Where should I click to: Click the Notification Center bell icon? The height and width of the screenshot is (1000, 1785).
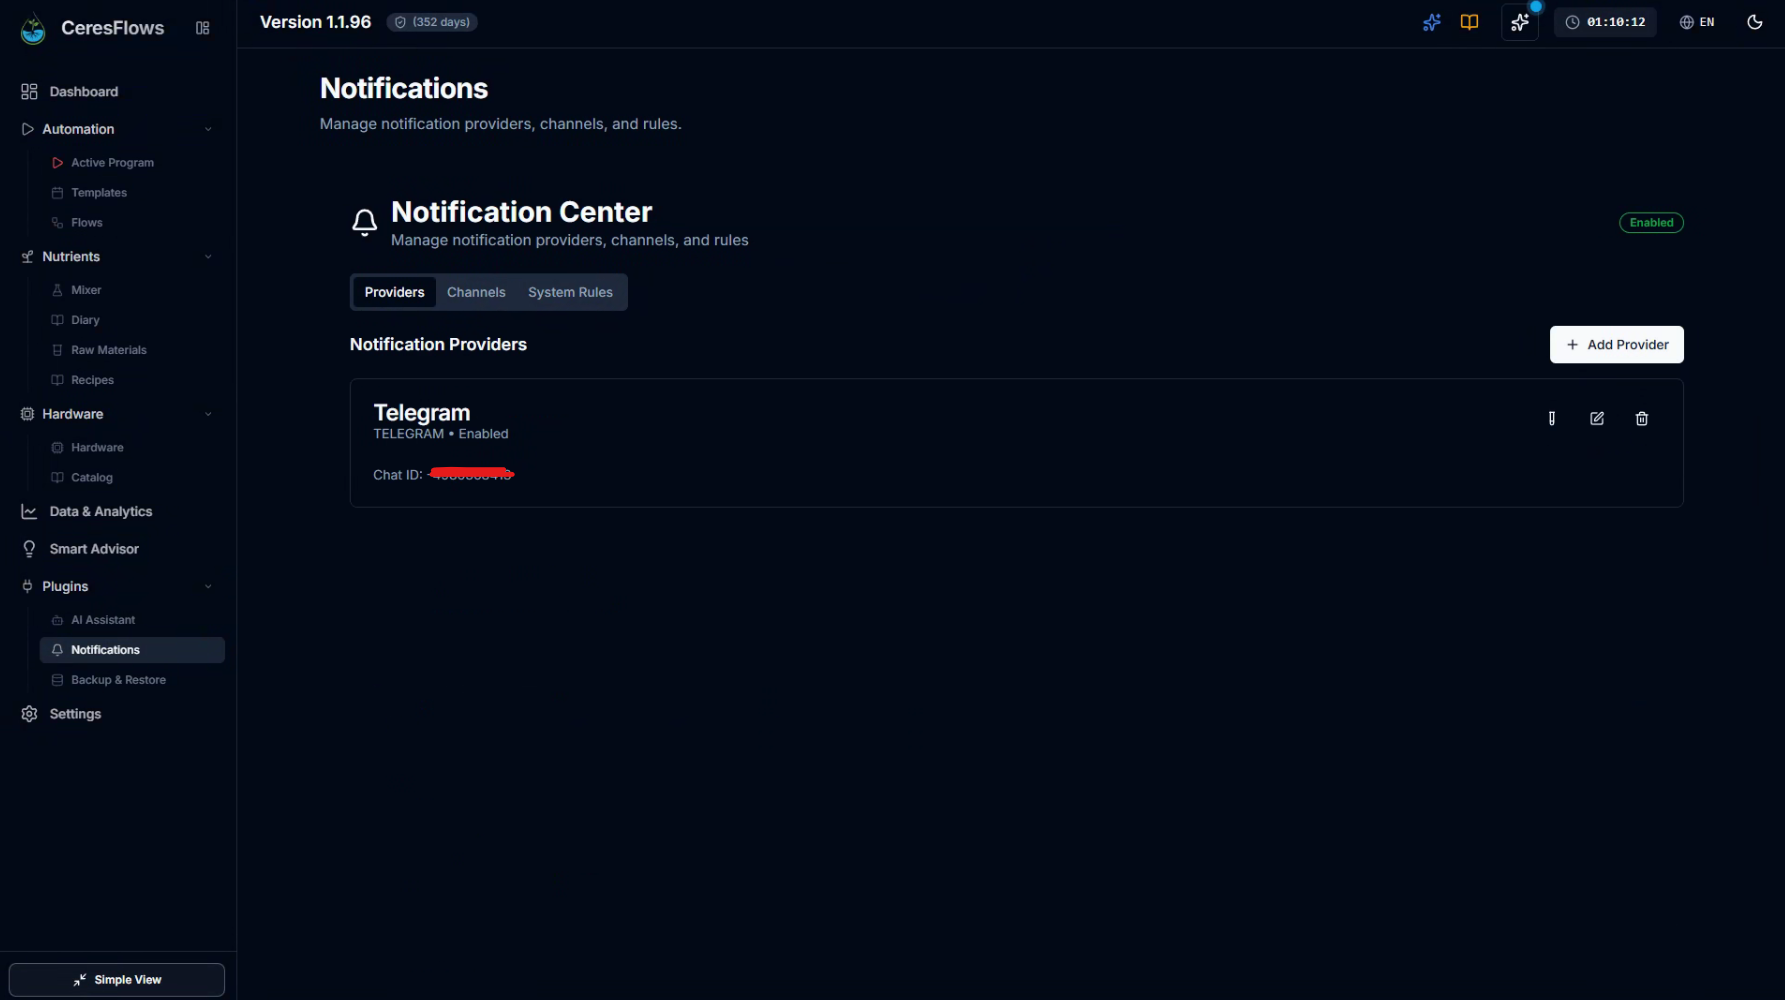tap(365, 222)
